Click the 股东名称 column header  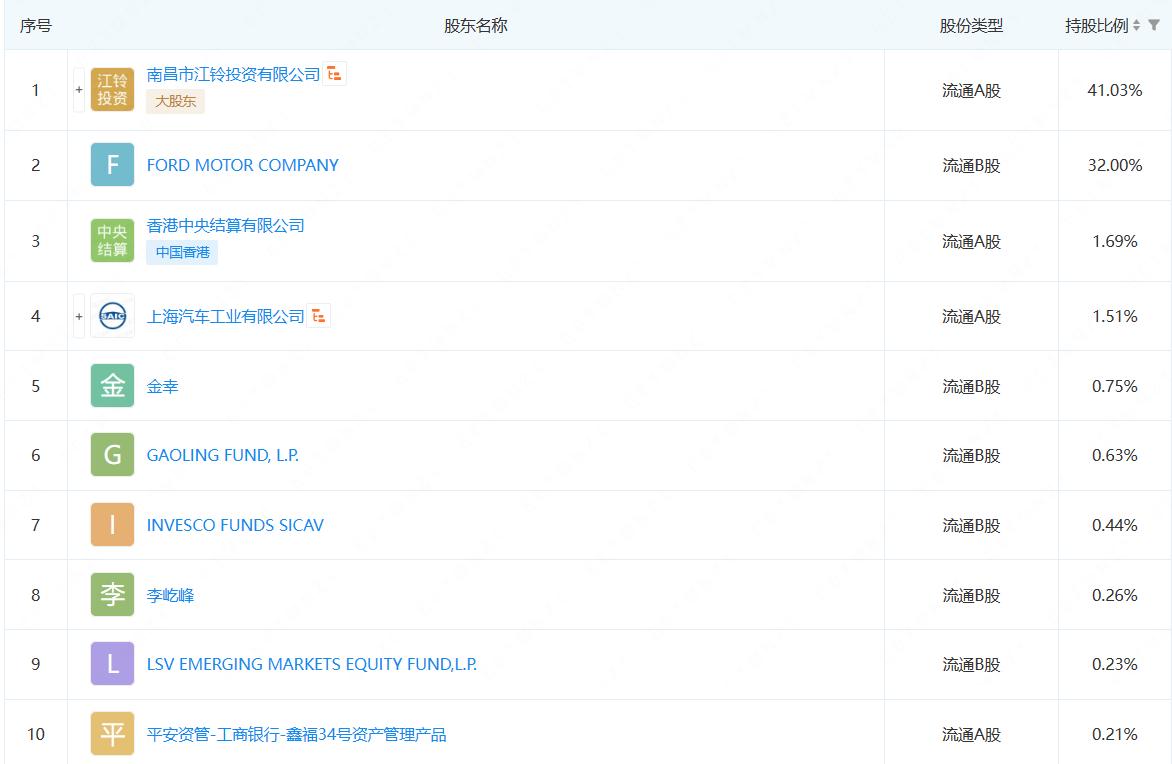click(x=475, y=26)
